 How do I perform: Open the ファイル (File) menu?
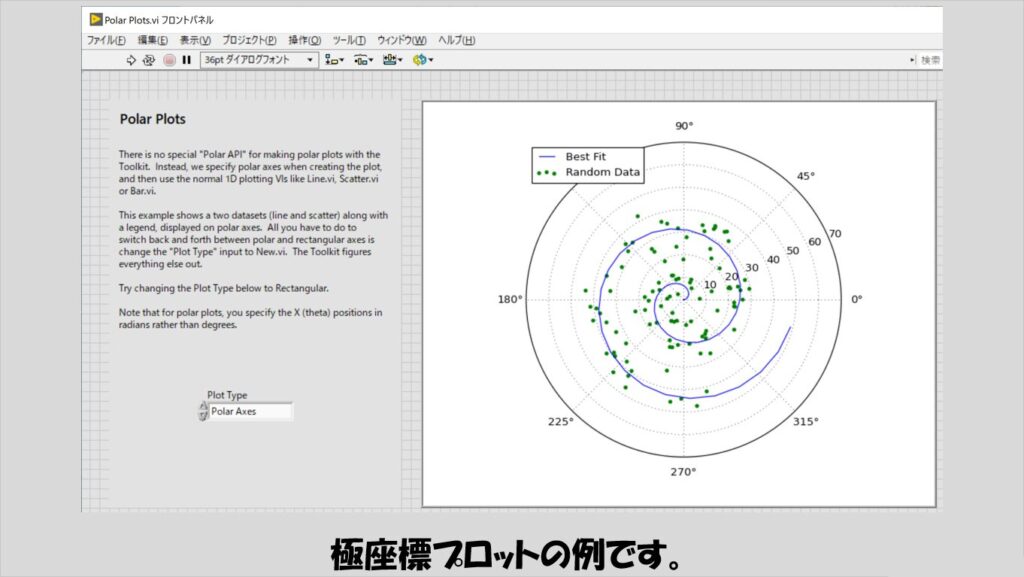[106, 40]
